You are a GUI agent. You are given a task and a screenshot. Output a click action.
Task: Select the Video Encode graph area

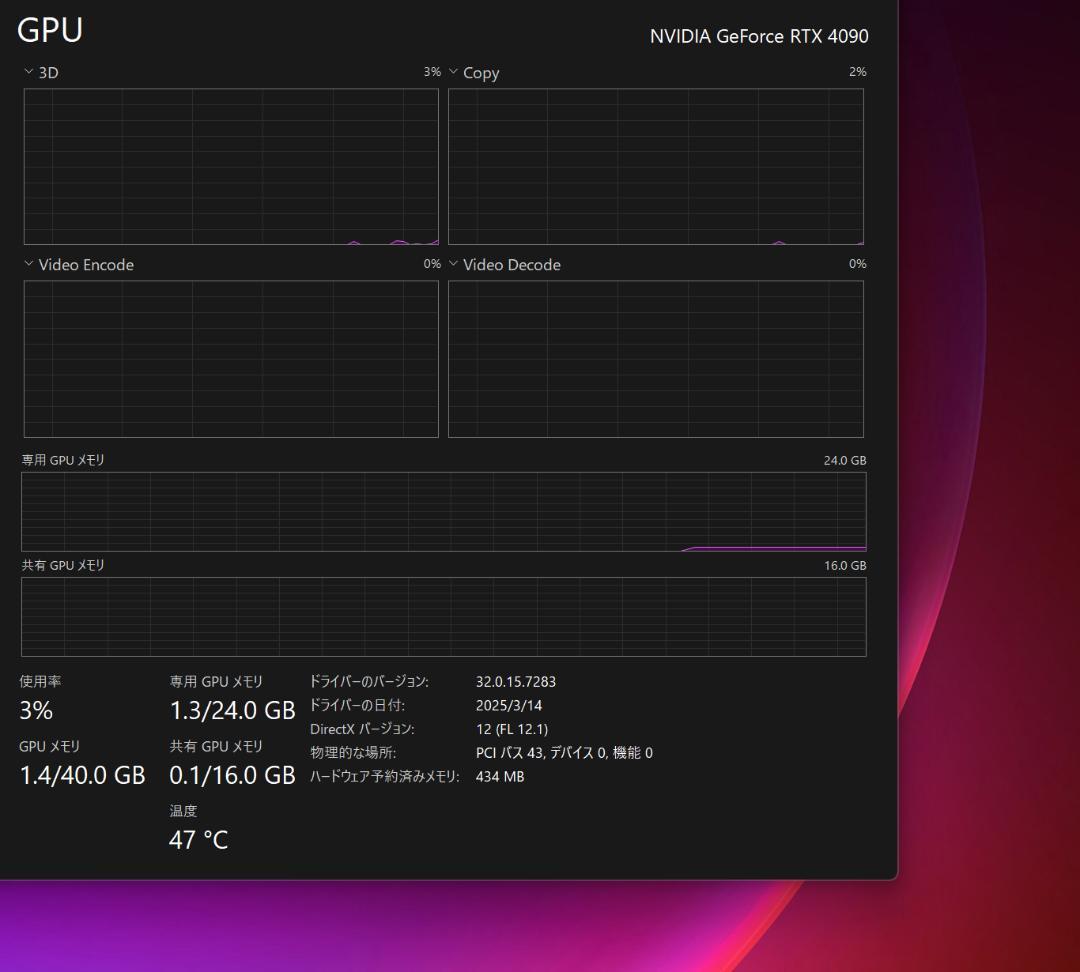[230, 358]
